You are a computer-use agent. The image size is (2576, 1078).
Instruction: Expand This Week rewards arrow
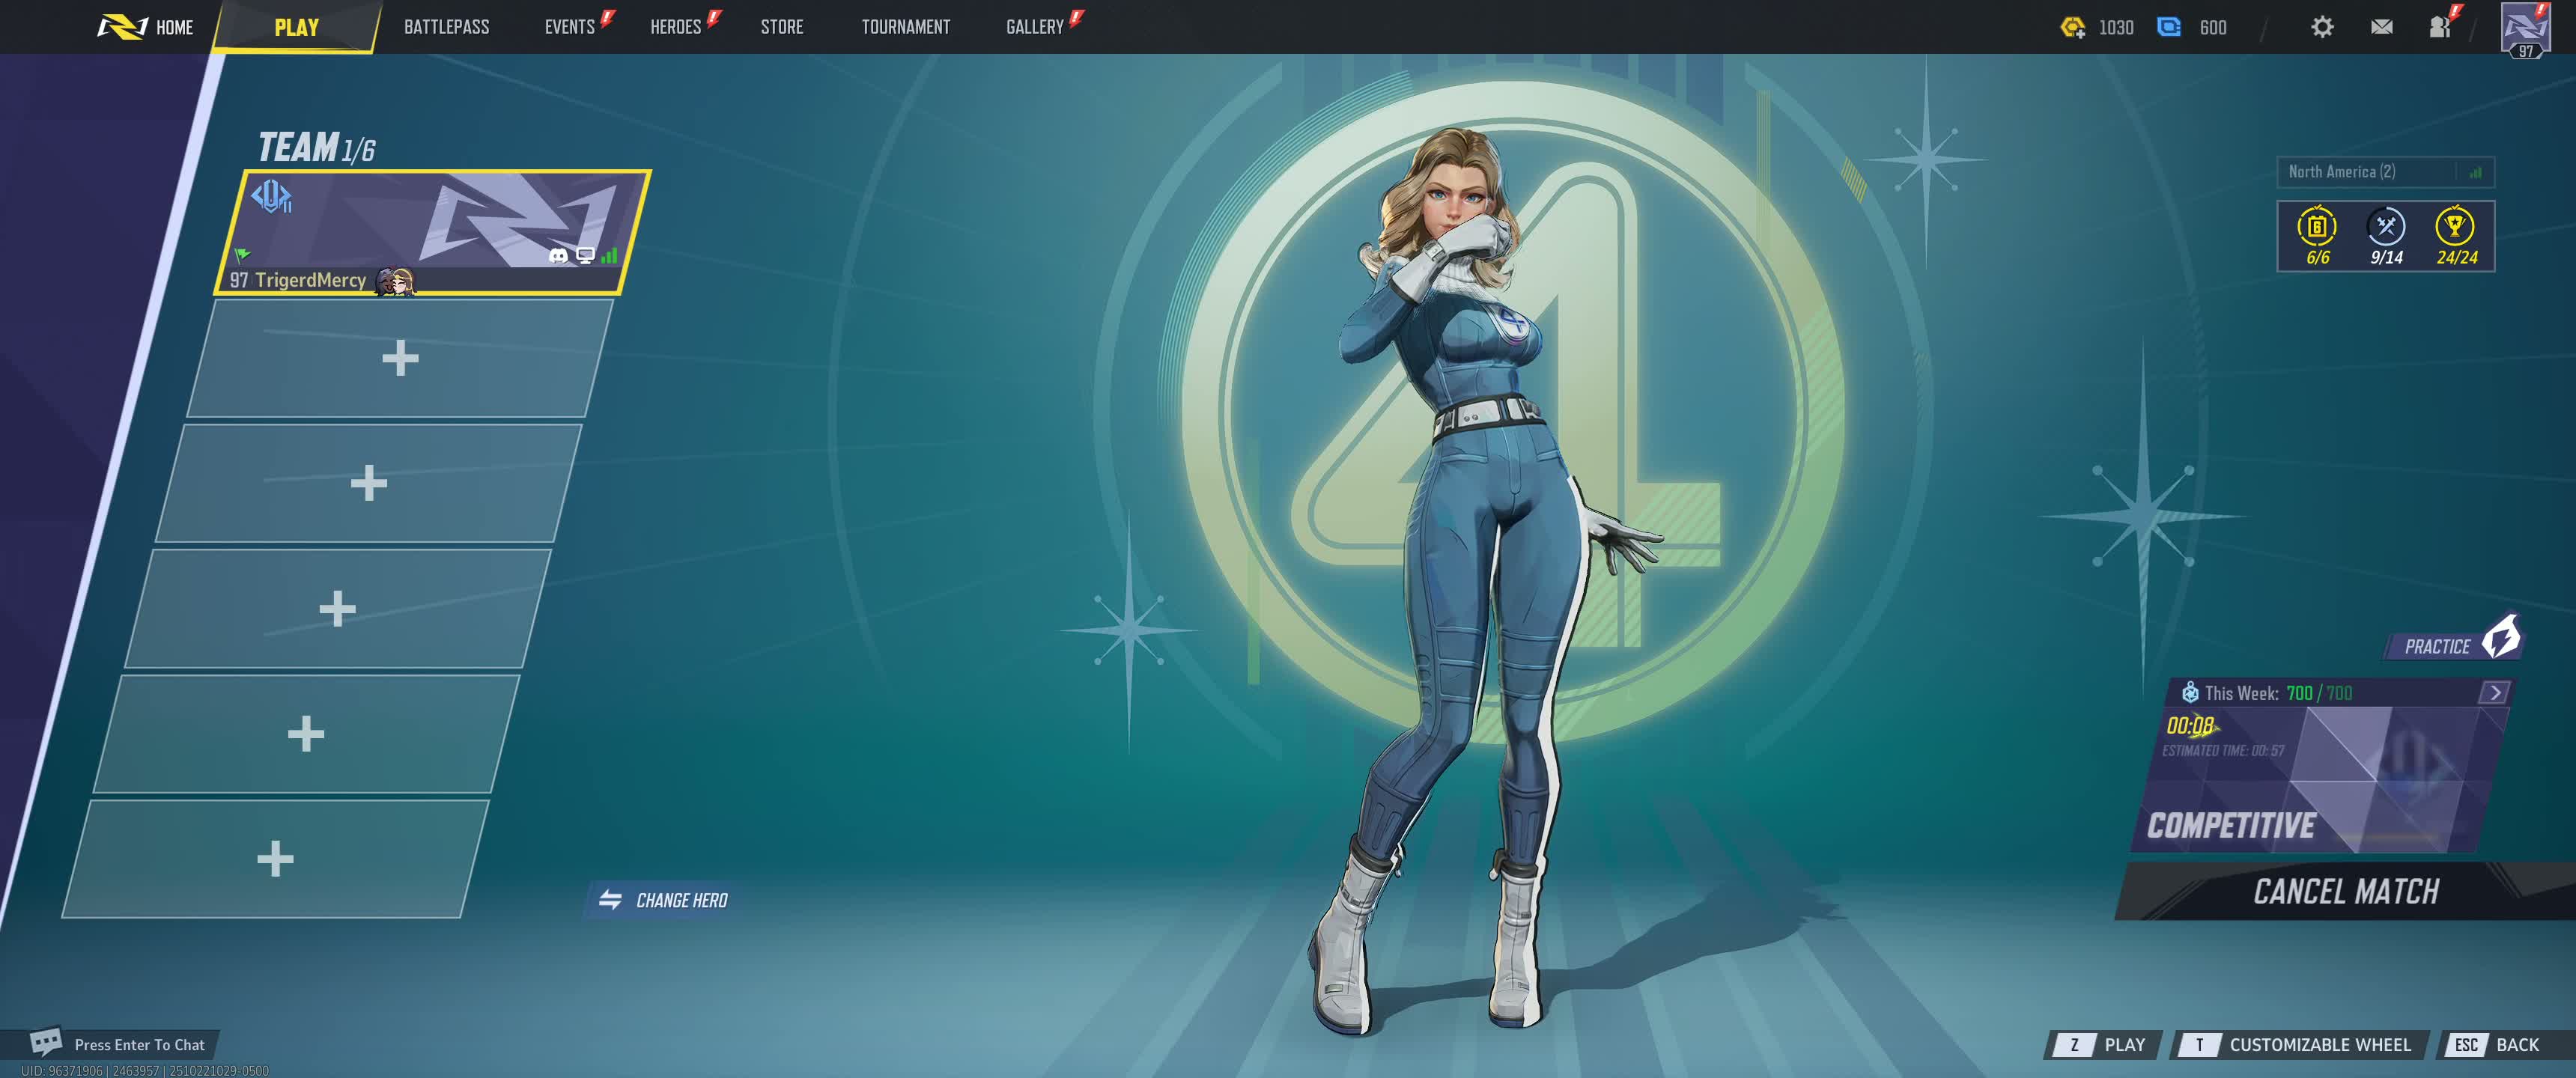(2494, 692)
